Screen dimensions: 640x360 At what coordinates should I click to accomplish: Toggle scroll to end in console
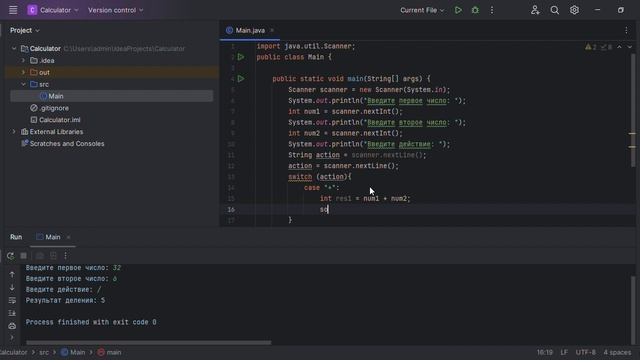[x=12, y=313]
